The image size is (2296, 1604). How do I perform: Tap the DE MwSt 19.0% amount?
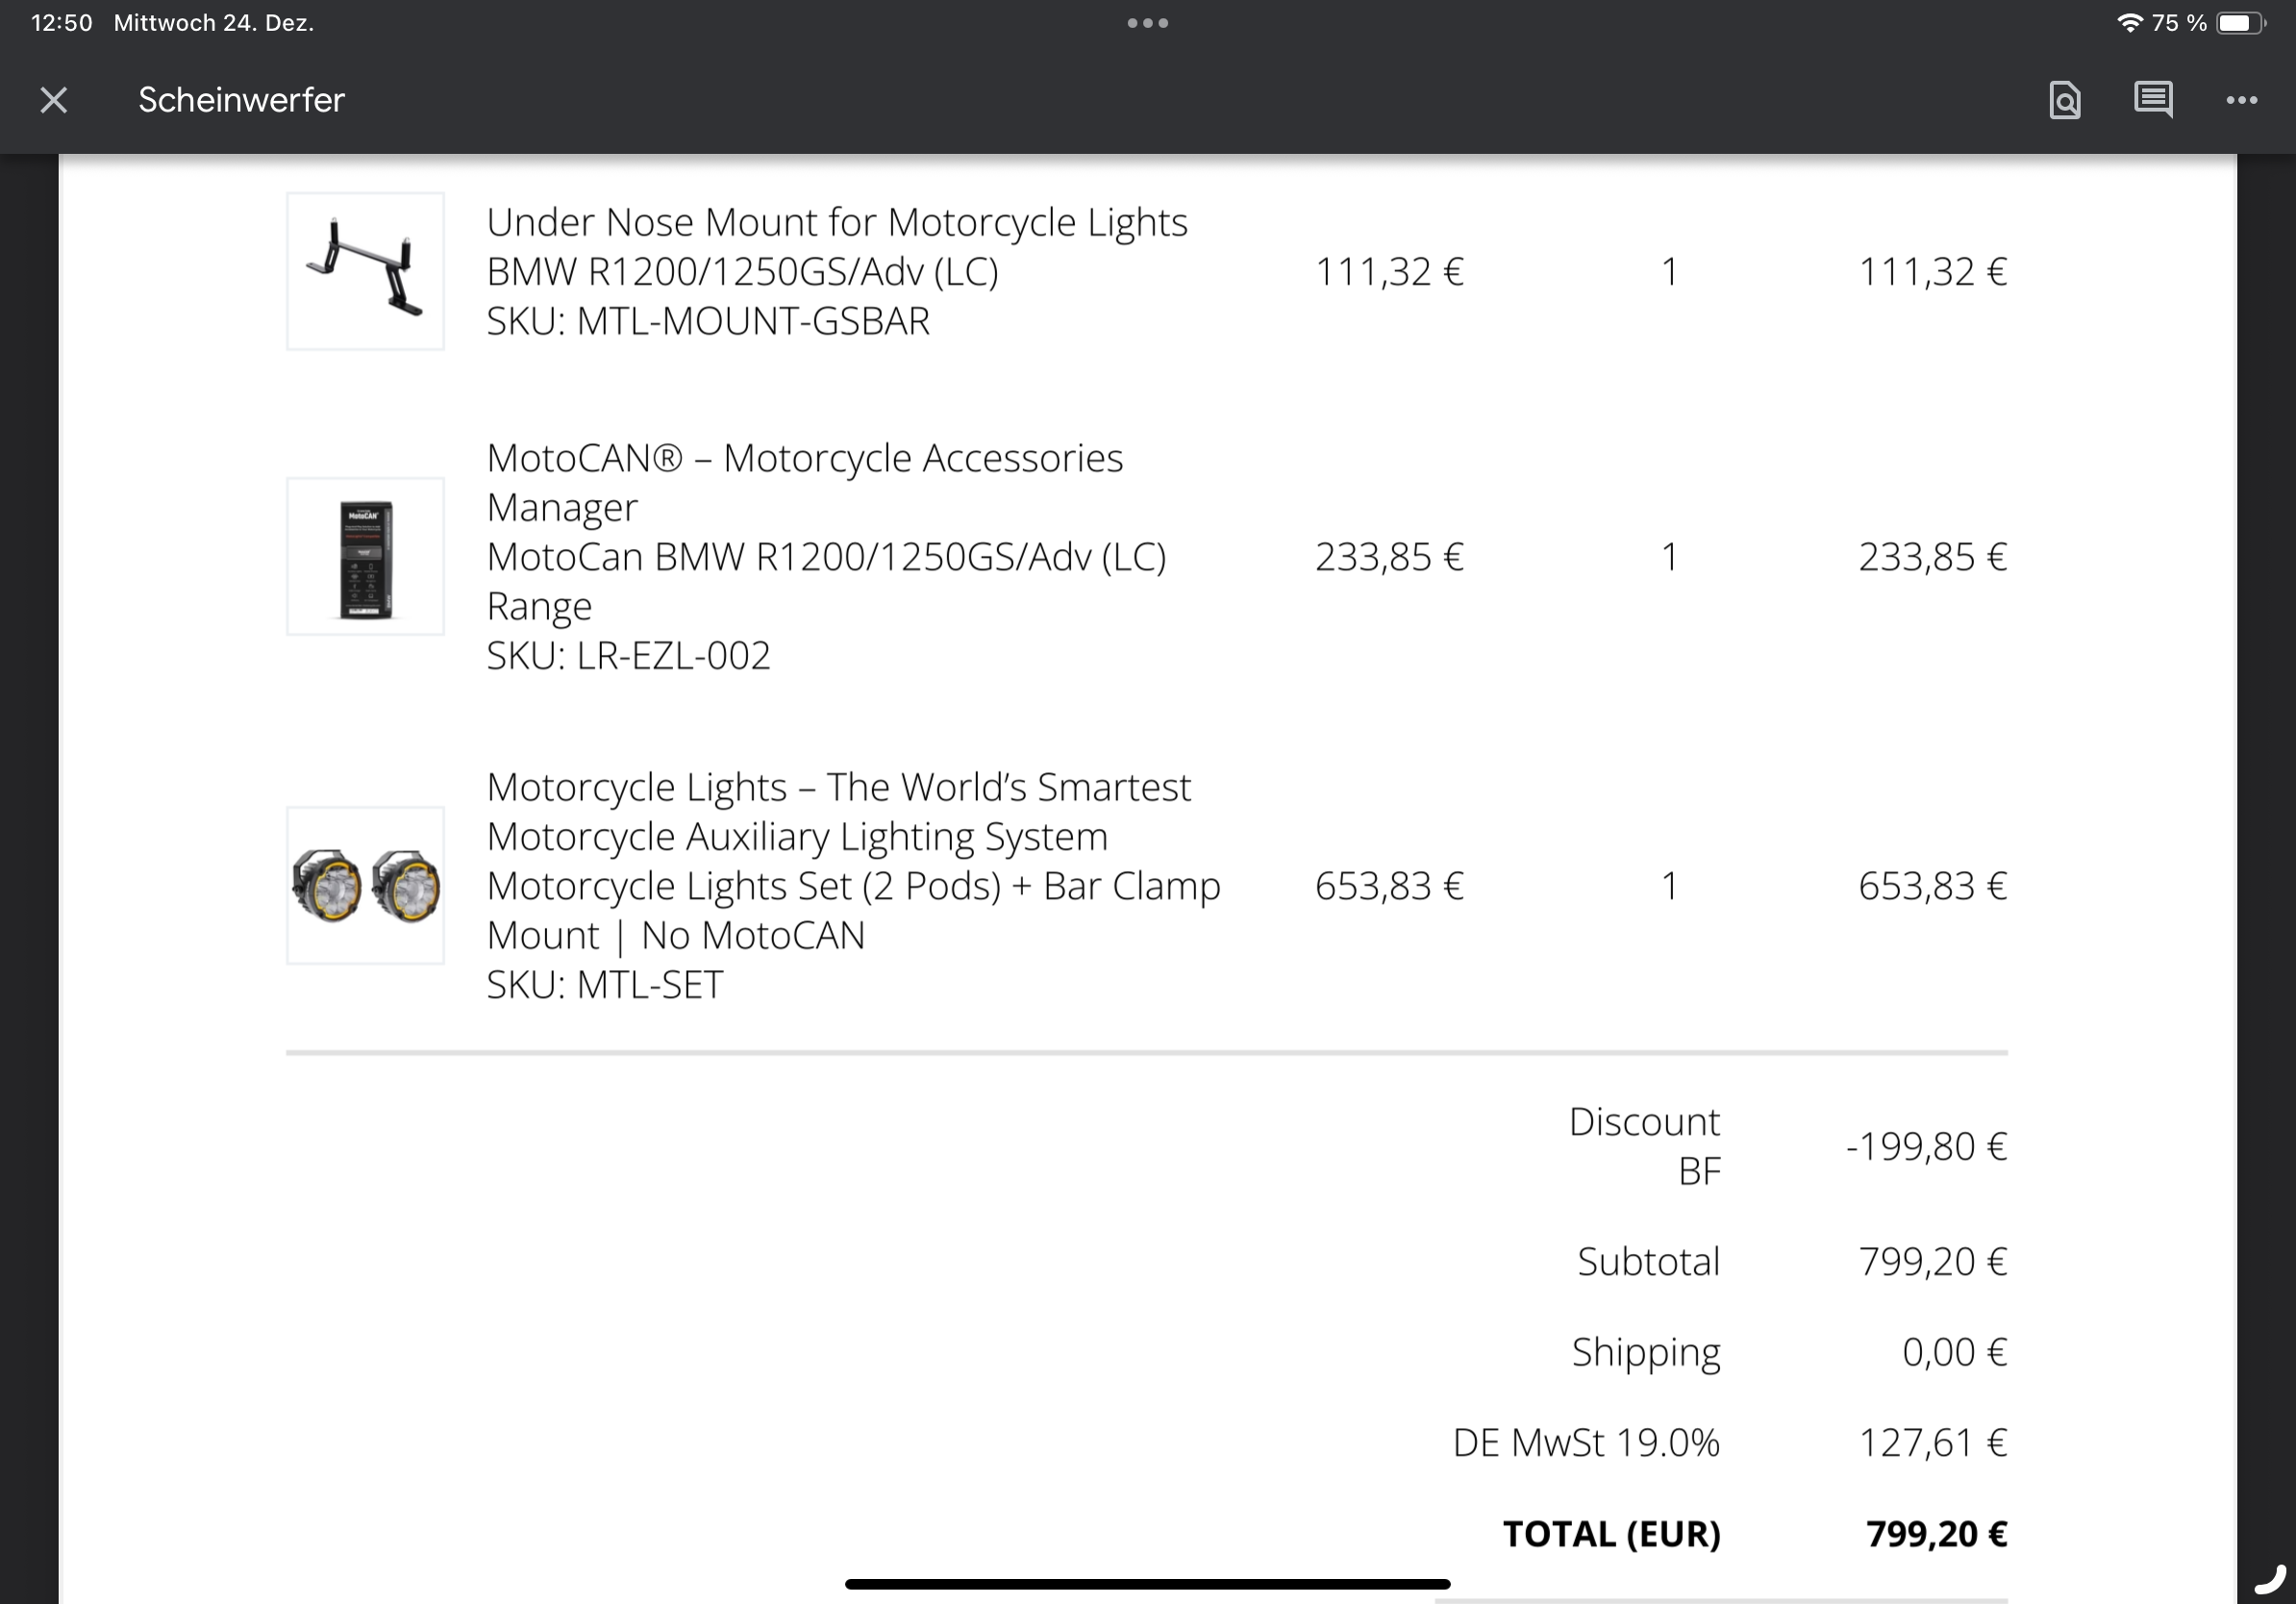(x=1932, y=1442)
